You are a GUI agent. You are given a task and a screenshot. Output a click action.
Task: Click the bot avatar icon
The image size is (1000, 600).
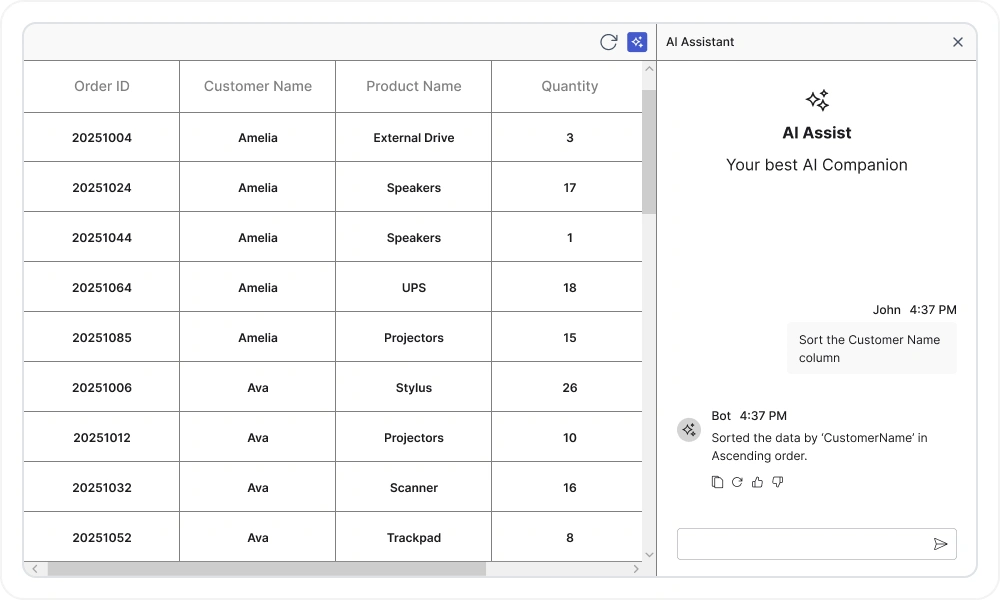click(689, 430)
